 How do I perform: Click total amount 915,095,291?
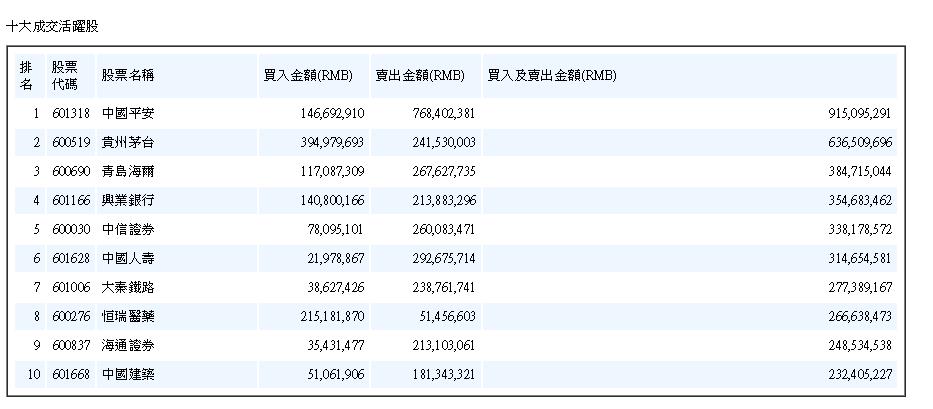860,114
